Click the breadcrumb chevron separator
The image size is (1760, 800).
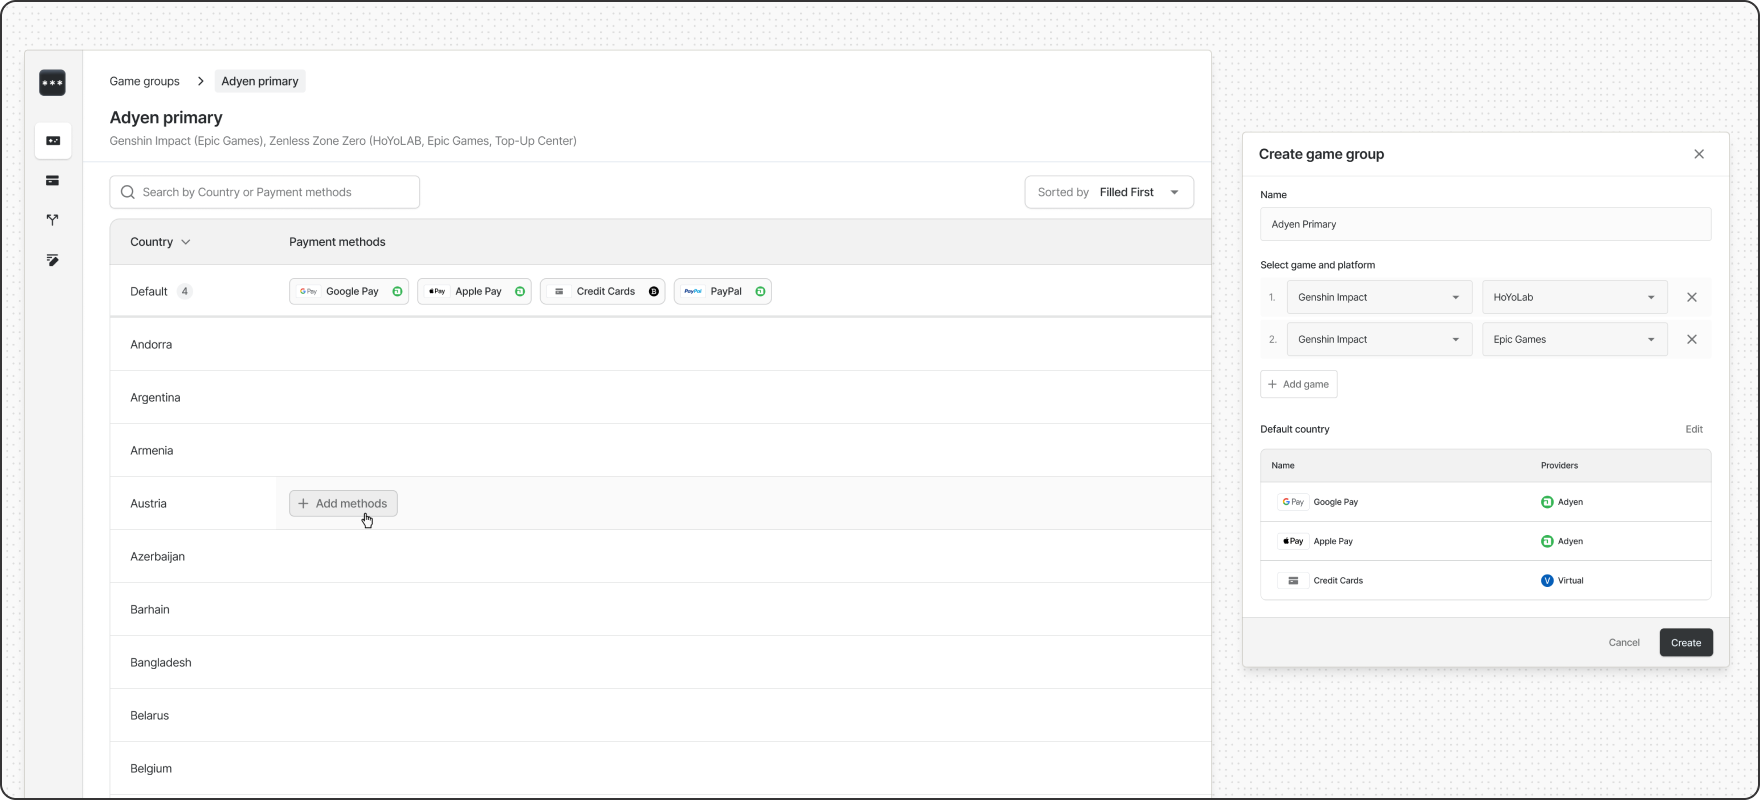[x=200, y=81]
